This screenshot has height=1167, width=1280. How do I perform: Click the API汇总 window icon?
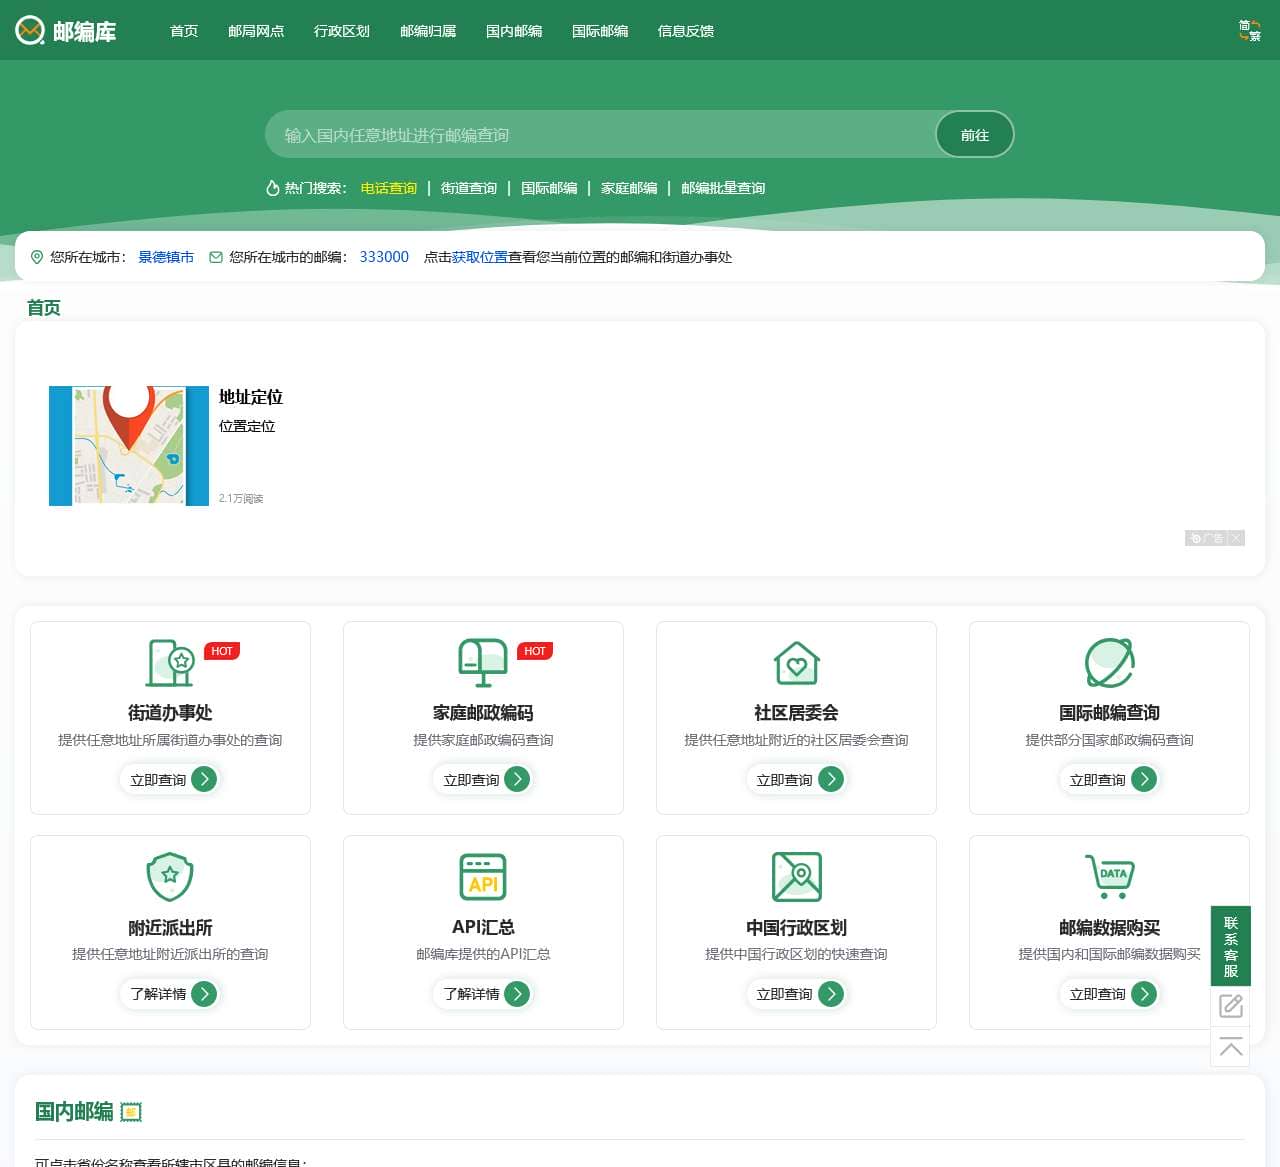[x=483, y=876]
